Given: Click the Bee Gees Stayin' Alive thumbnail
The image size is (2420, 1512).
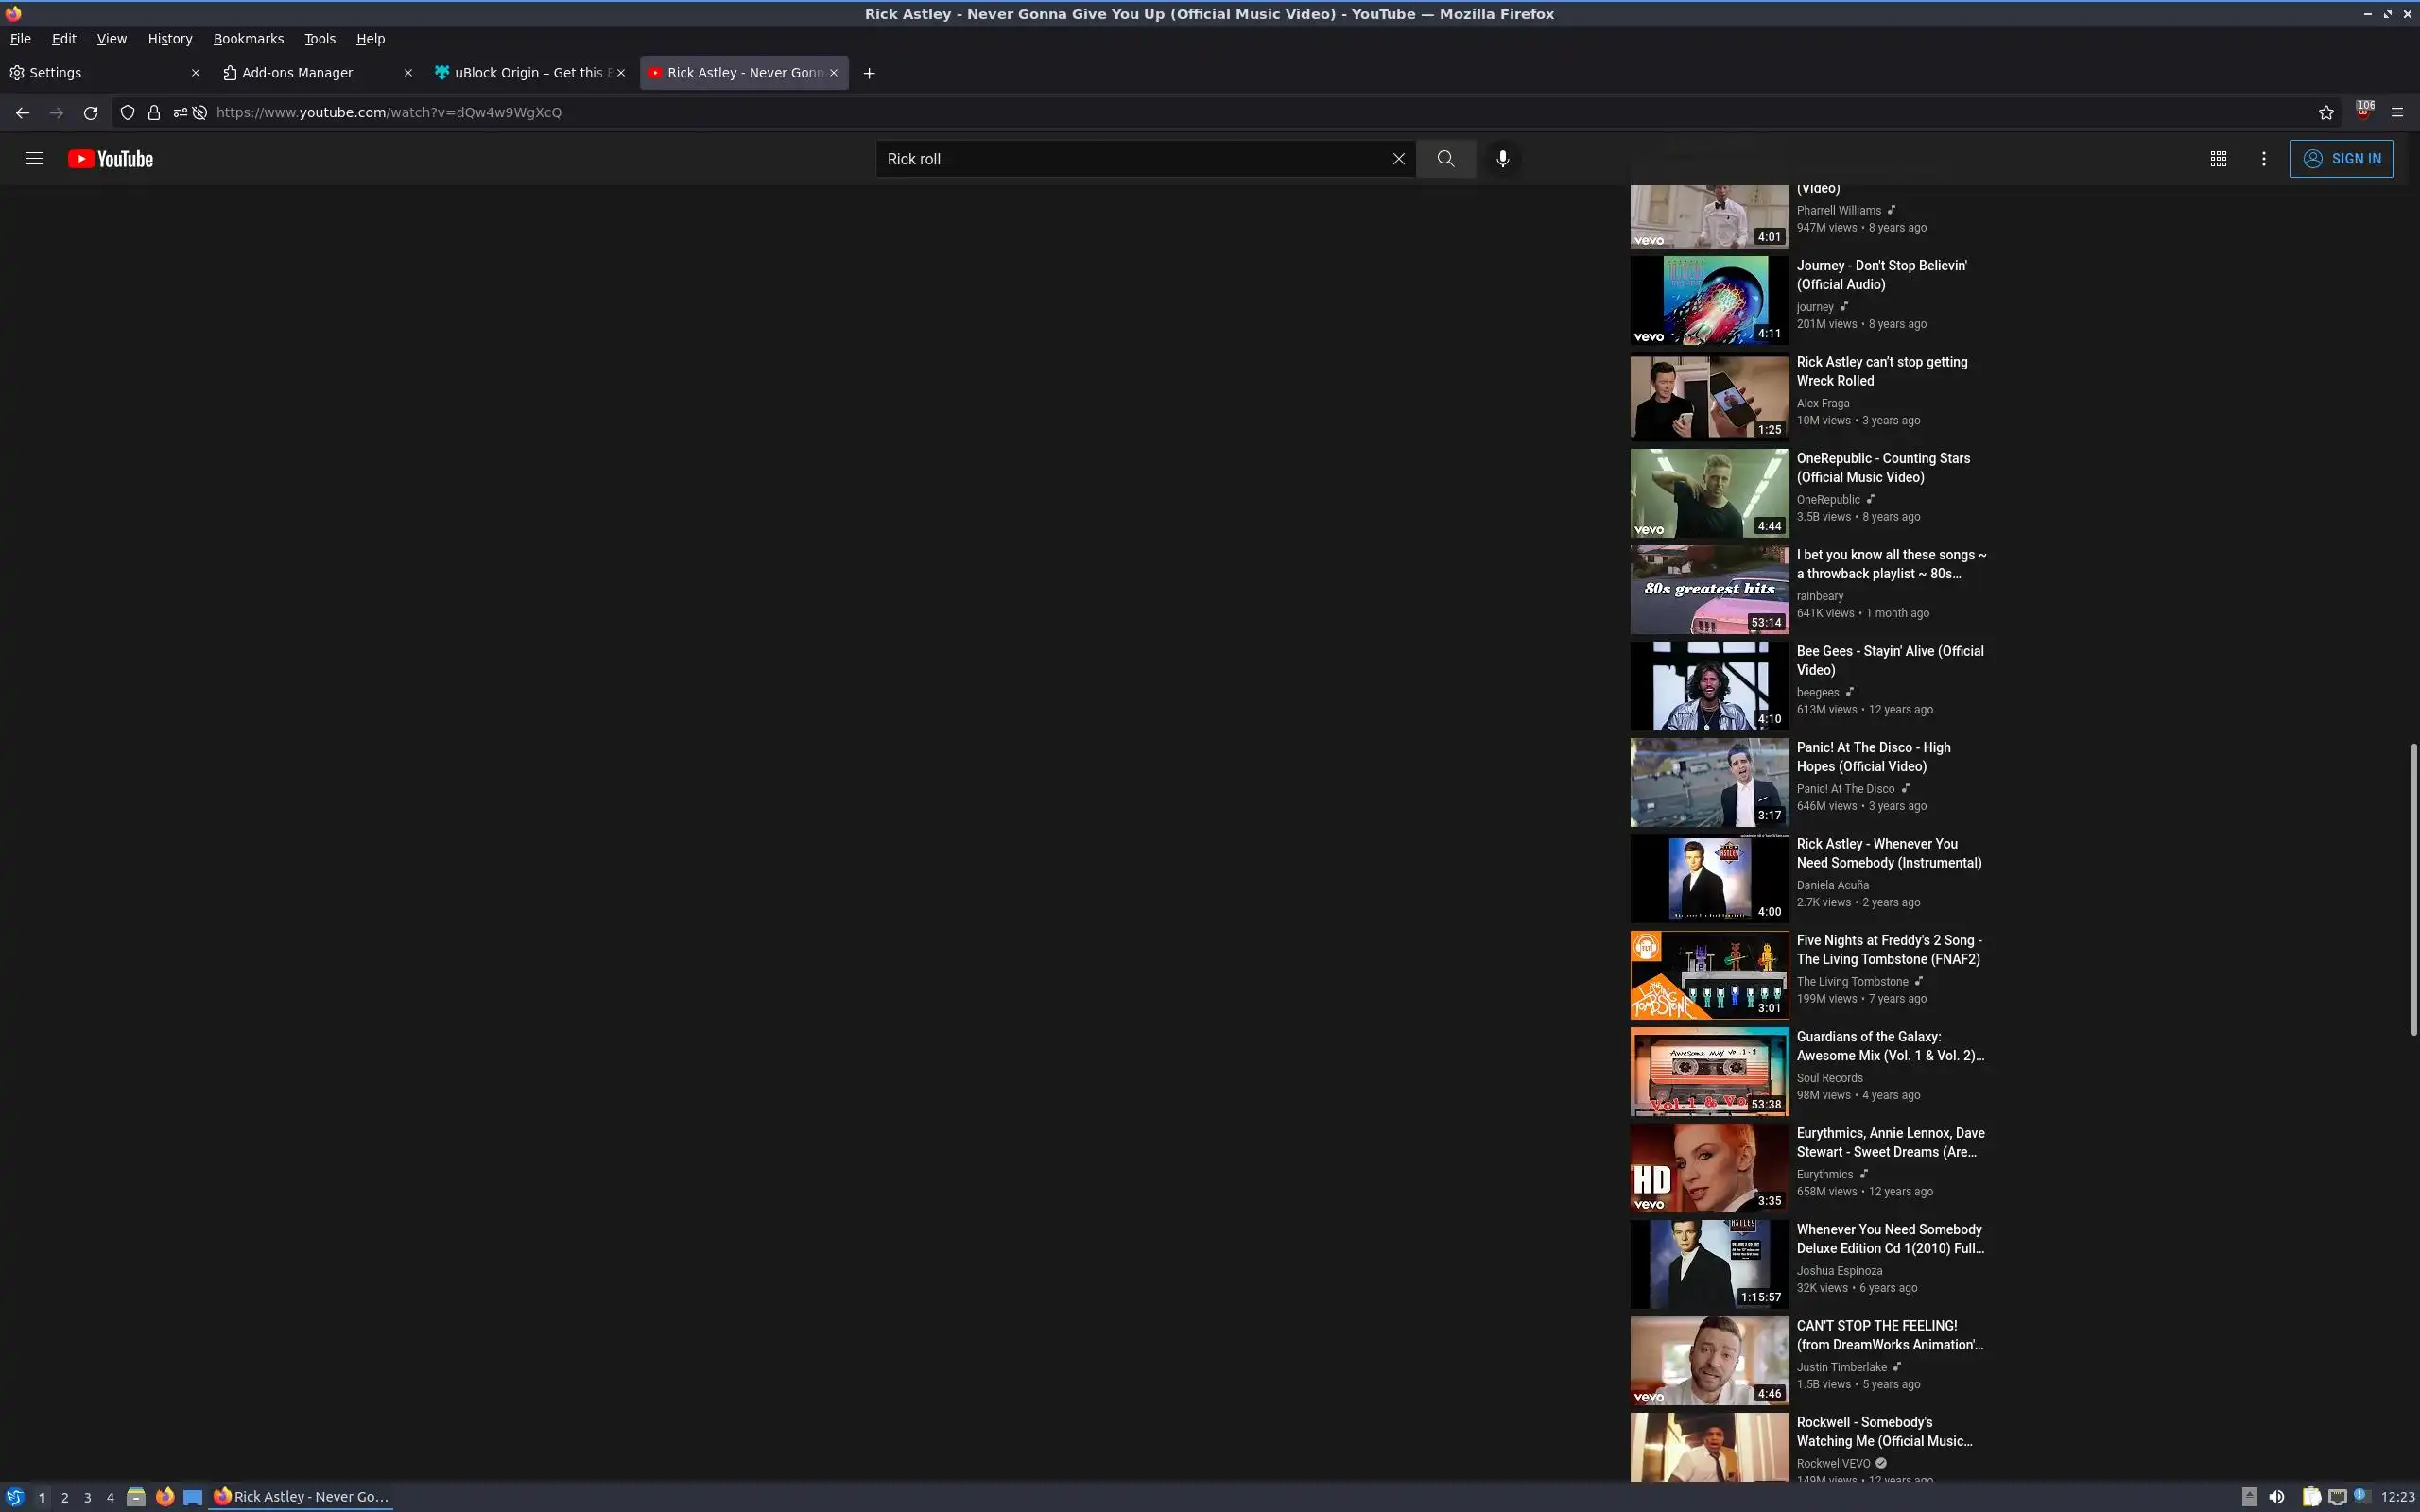Looking at the screenshot, I should pyautogui.click(x=1709, y=686).
